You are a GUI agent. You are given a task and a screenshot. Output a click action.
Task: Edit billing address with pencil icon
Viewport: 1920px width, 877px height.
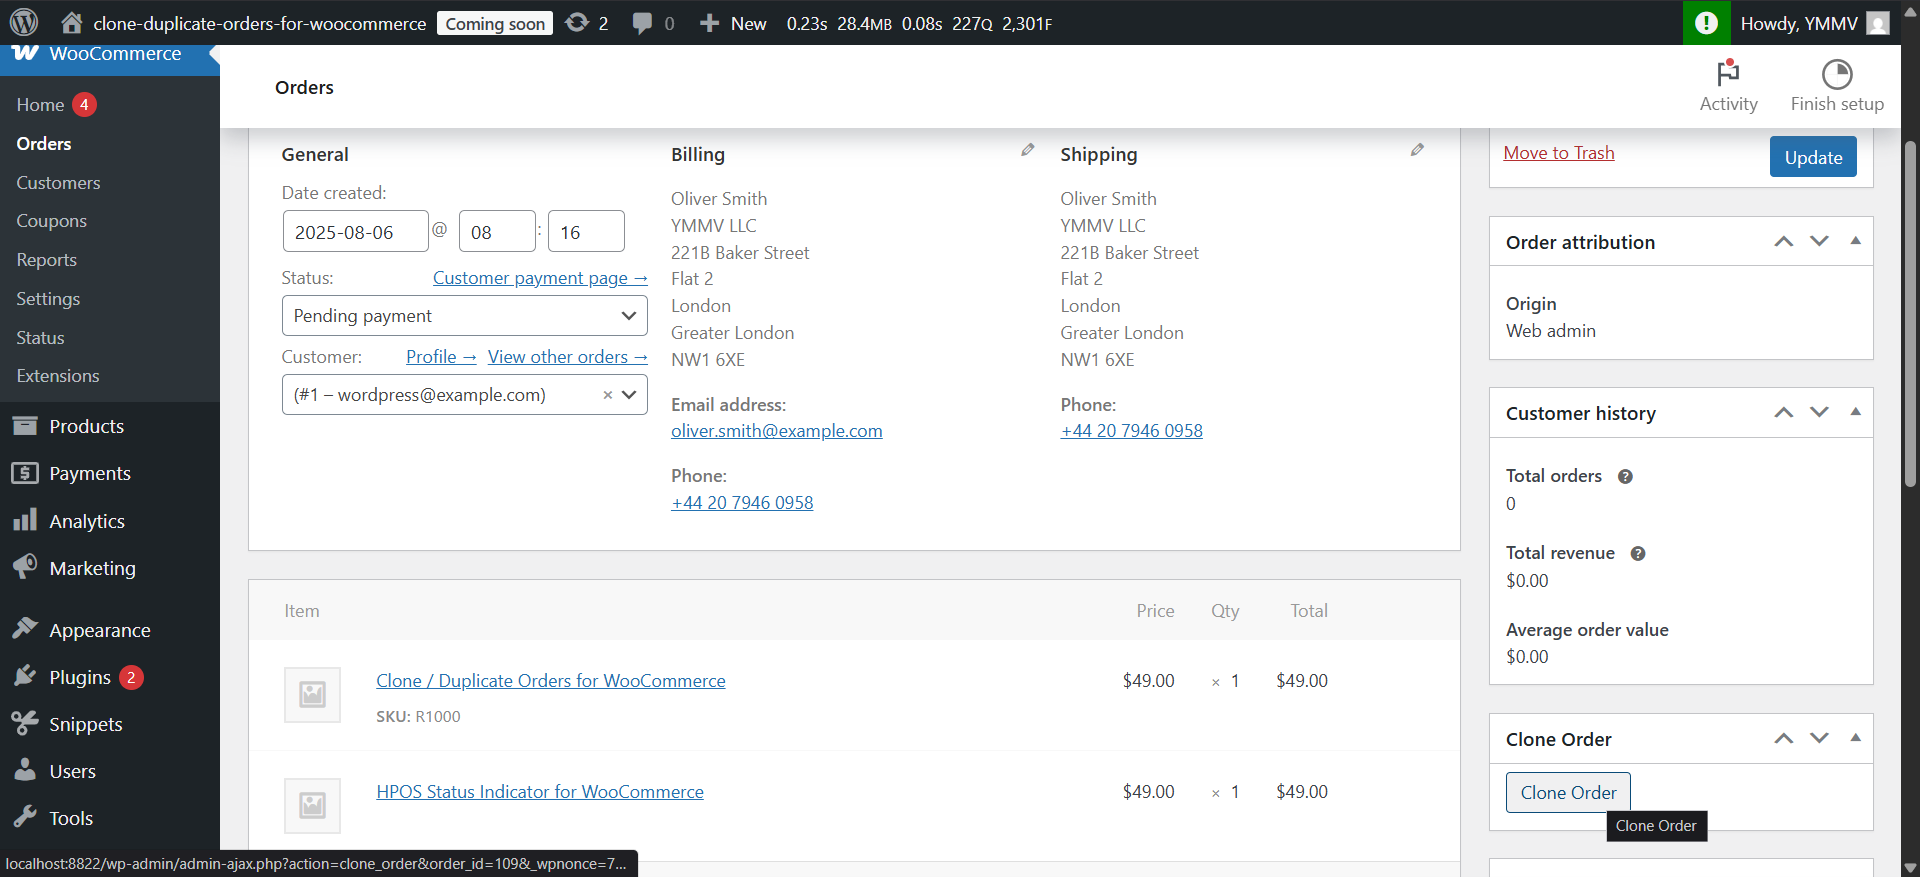coord(1027,150)
